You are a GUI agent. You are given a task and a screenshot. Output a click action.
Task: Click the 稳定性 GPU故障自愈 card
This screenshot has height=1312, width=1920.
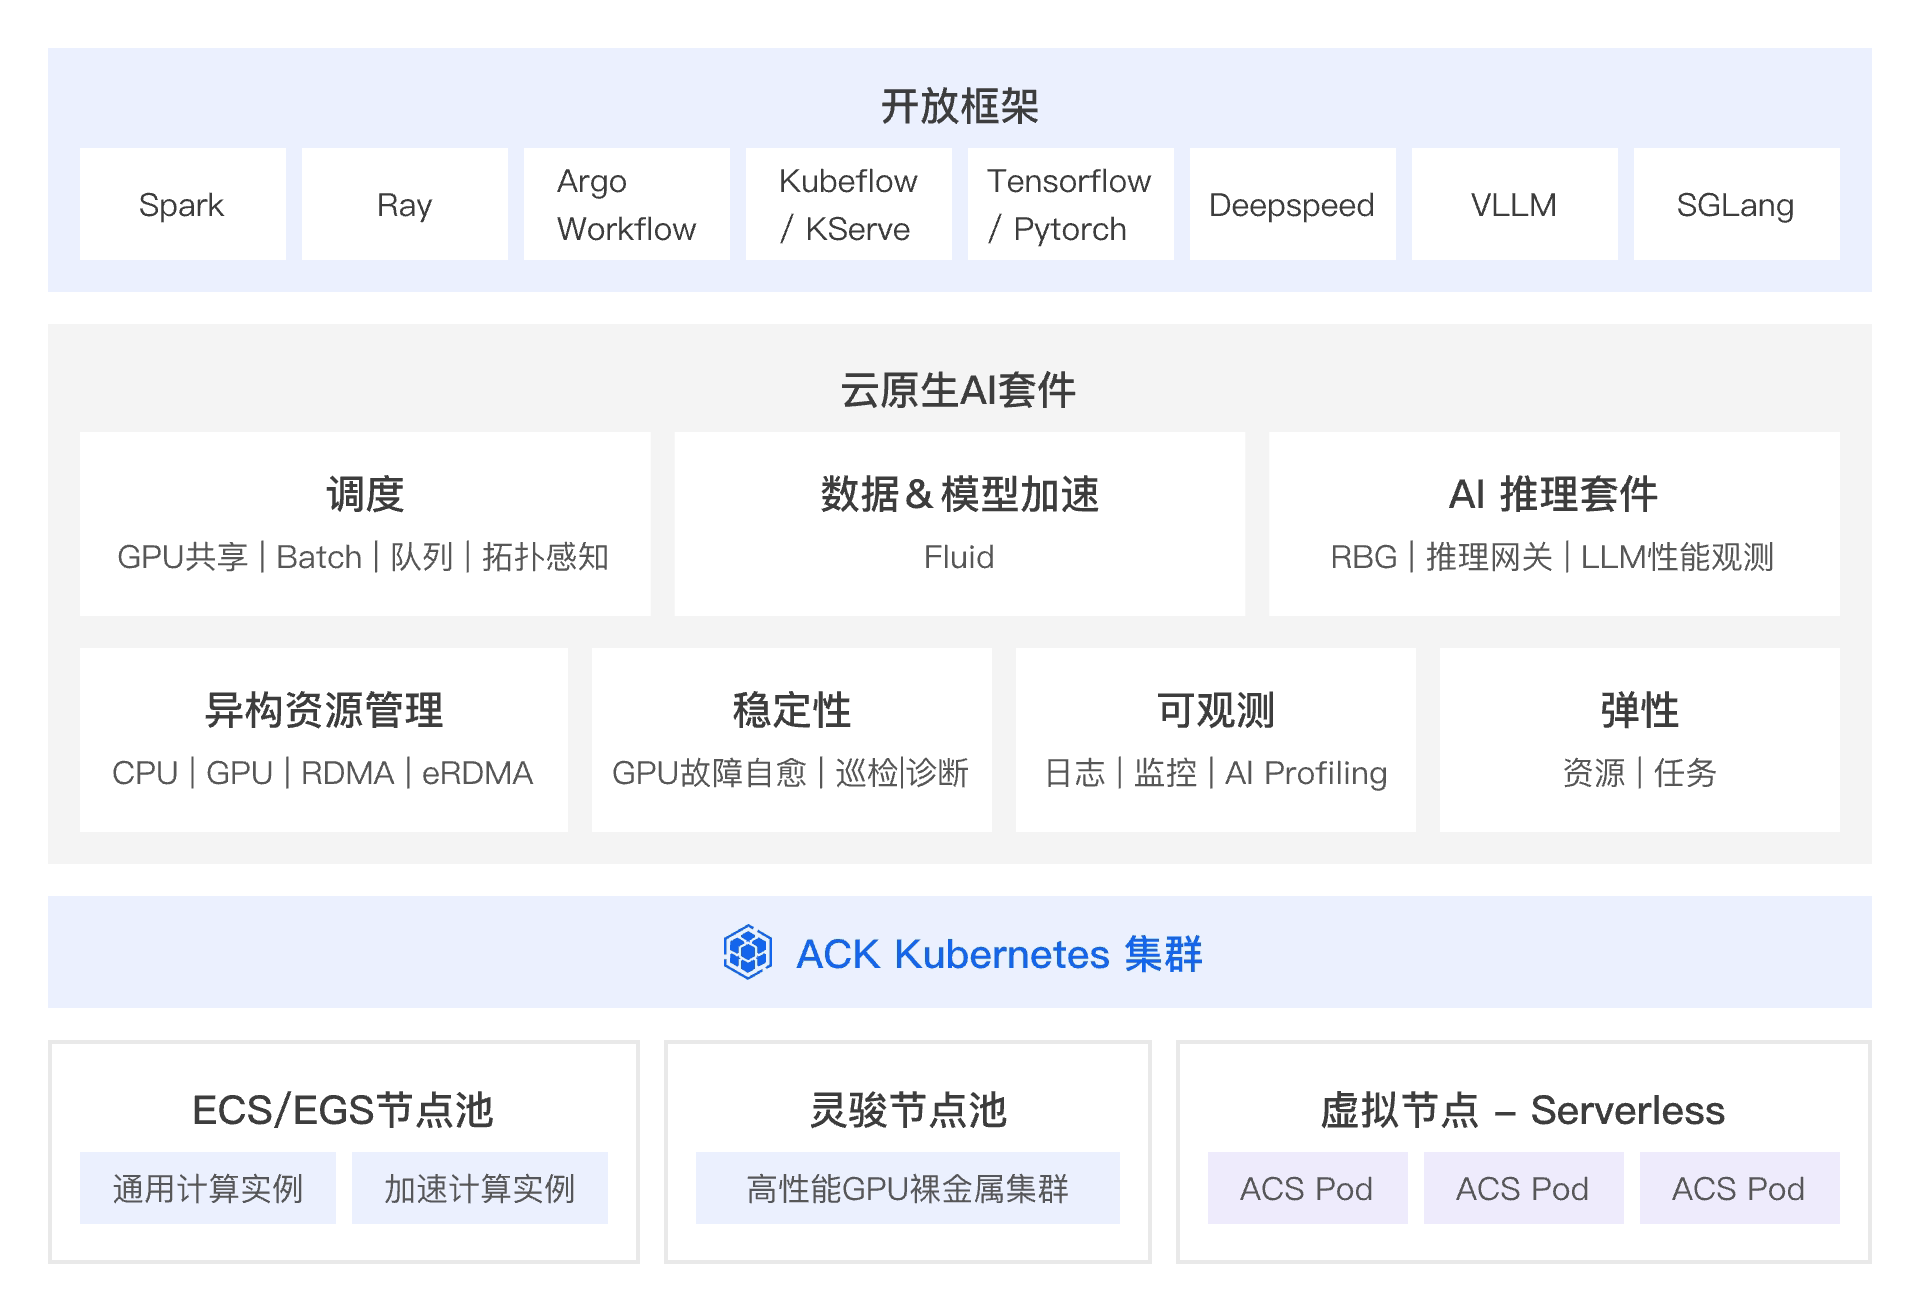pyautogui.click(x=791, y=739)
